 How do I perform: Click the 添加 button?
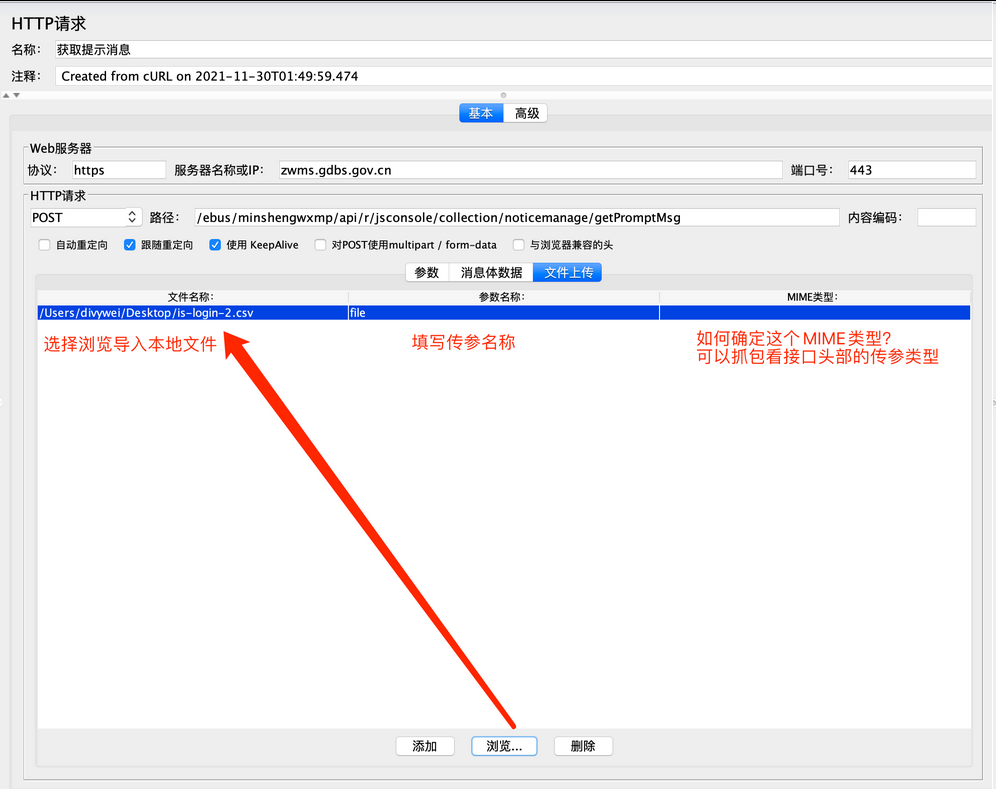pos(425,746)
